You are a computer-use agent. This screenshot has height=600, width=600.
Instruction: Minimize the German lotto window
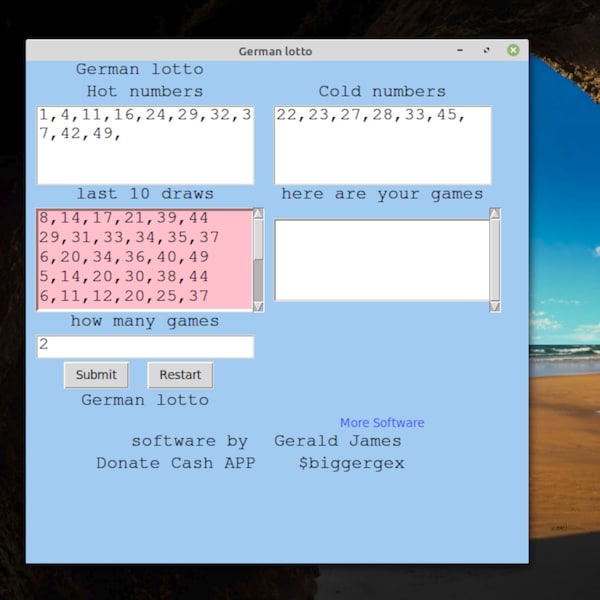(460, 50)
